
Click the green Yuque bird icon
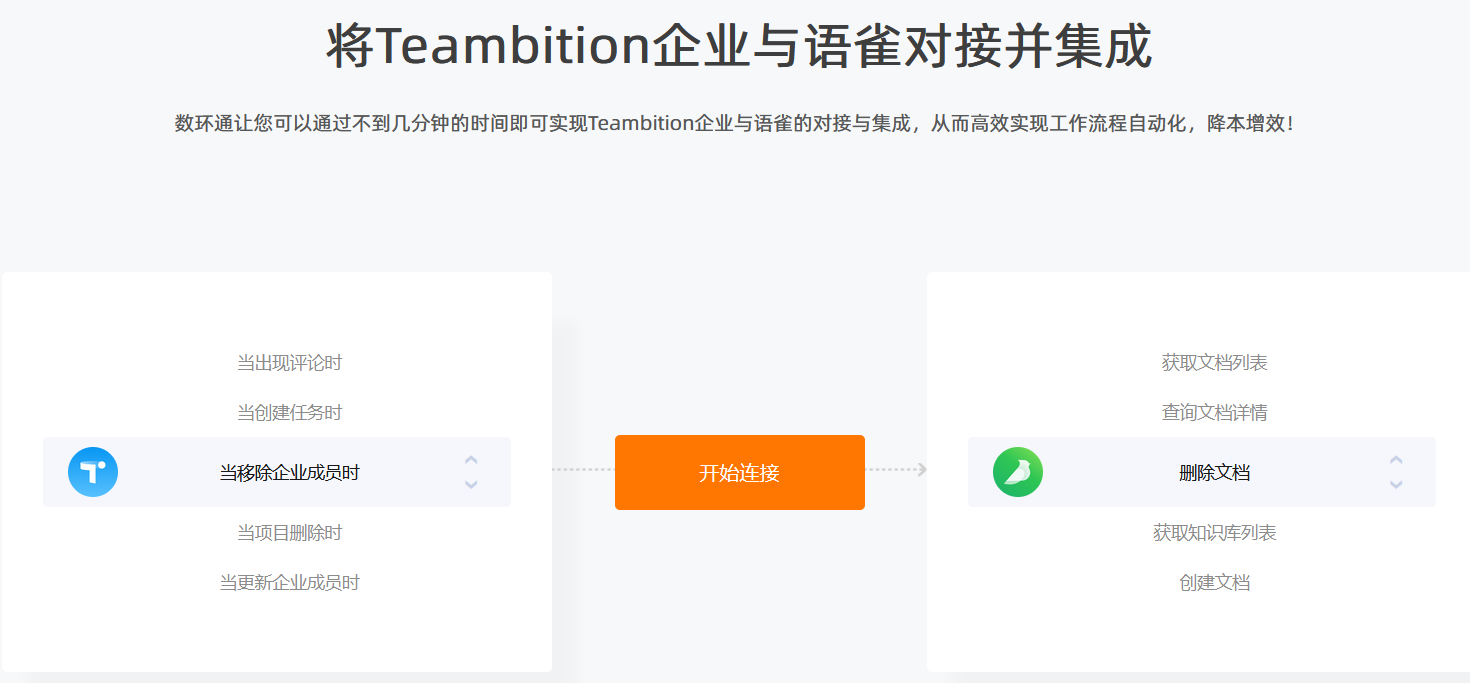pyautogui.click(x=1018, y=472)
